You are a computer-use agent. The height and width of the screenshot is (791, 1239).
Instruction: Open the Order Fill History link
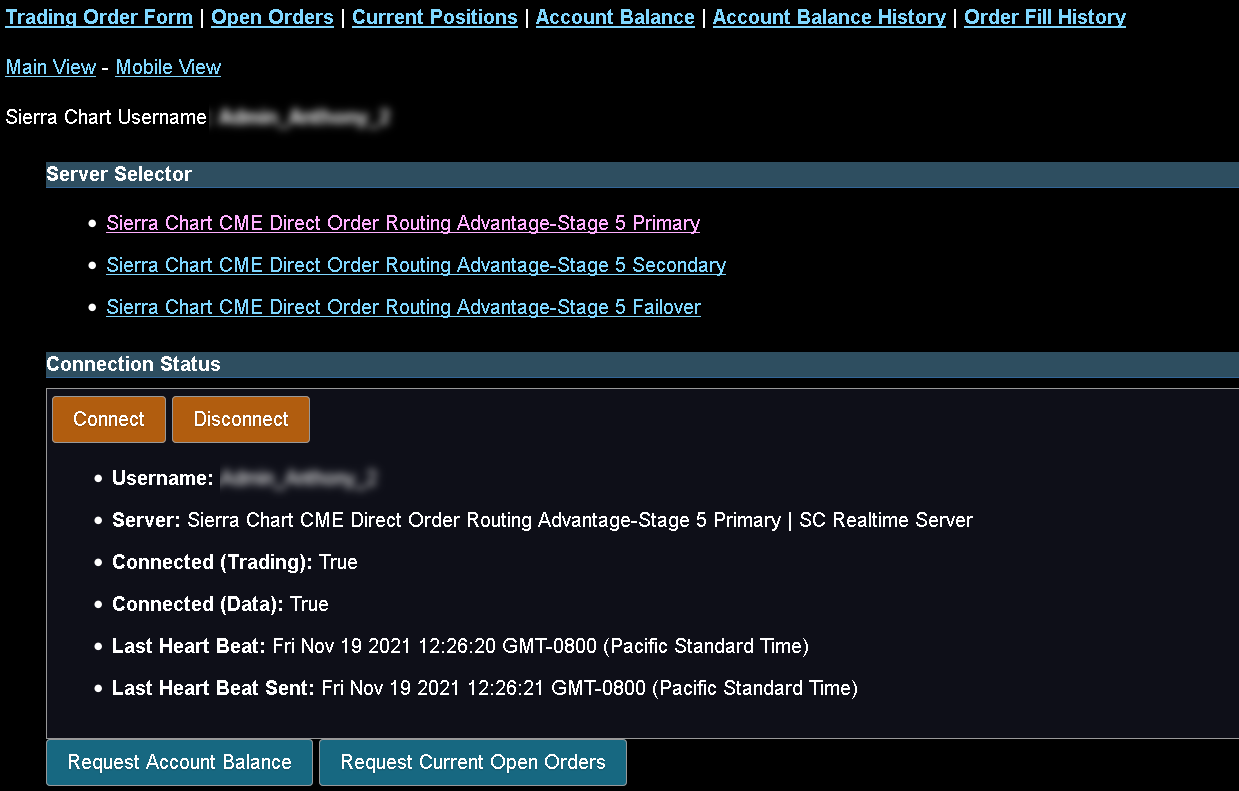1045,17
